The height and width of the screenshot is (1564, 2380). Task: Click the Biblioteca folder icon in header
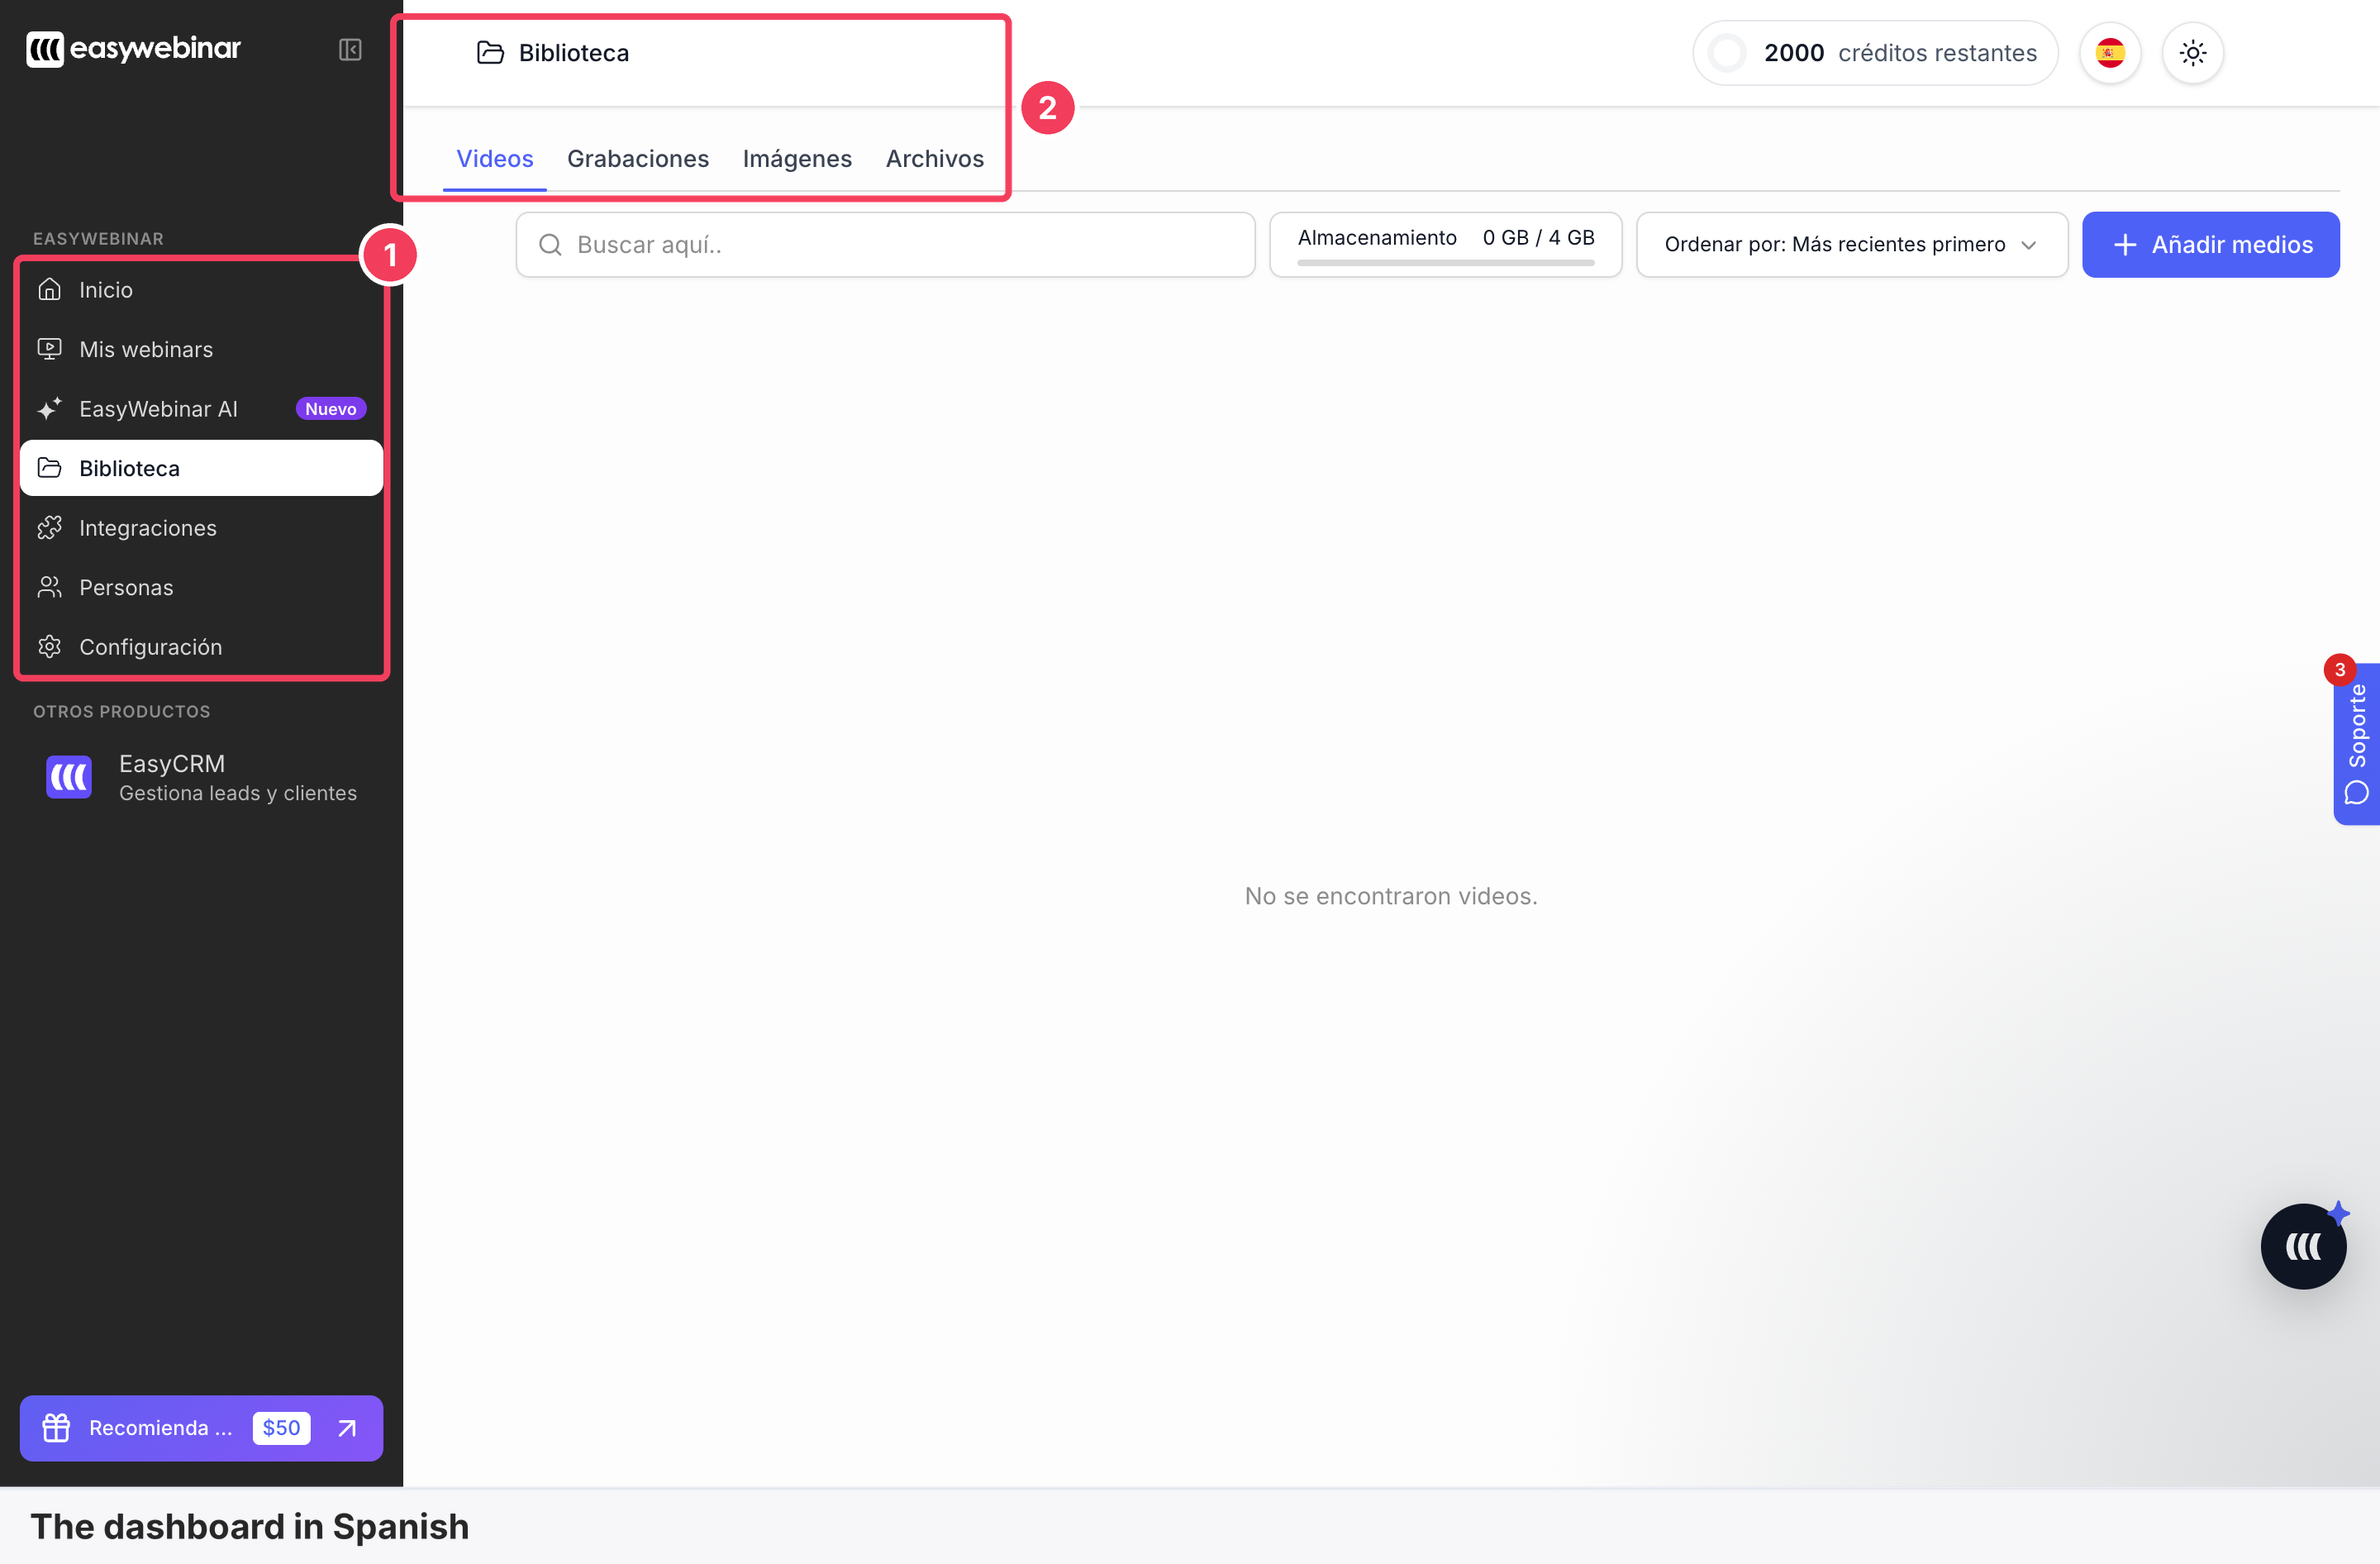490,53
